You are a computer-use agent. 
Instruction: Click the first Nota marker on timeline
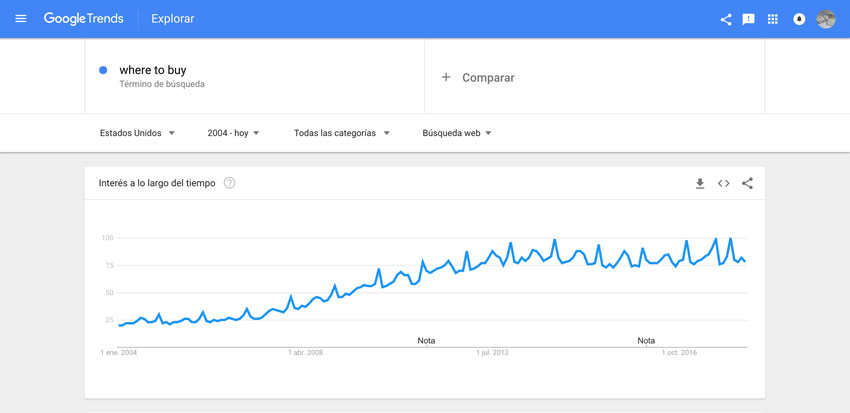426,341
